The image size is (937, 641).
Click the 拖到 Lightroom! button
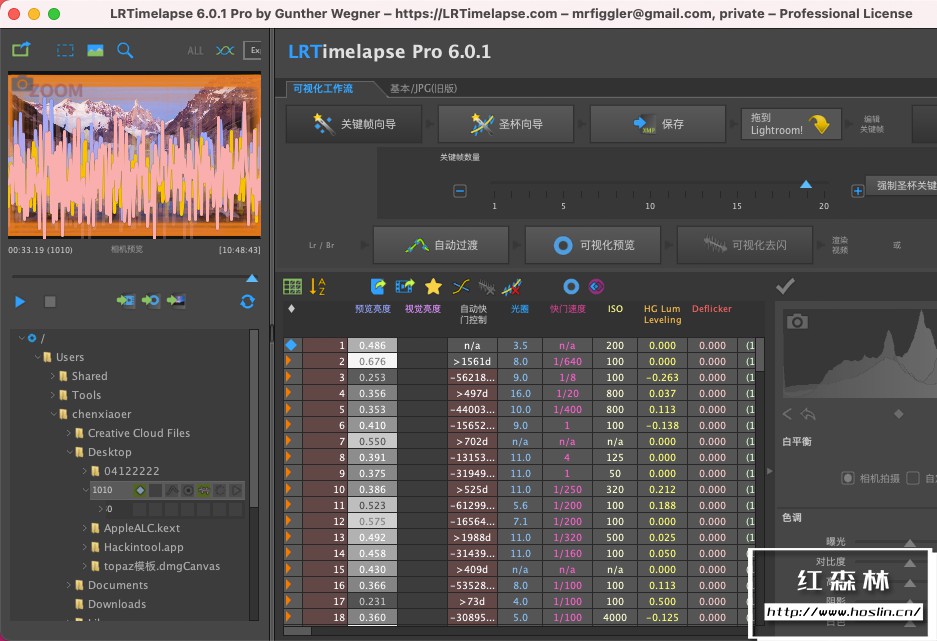(791, 124)
